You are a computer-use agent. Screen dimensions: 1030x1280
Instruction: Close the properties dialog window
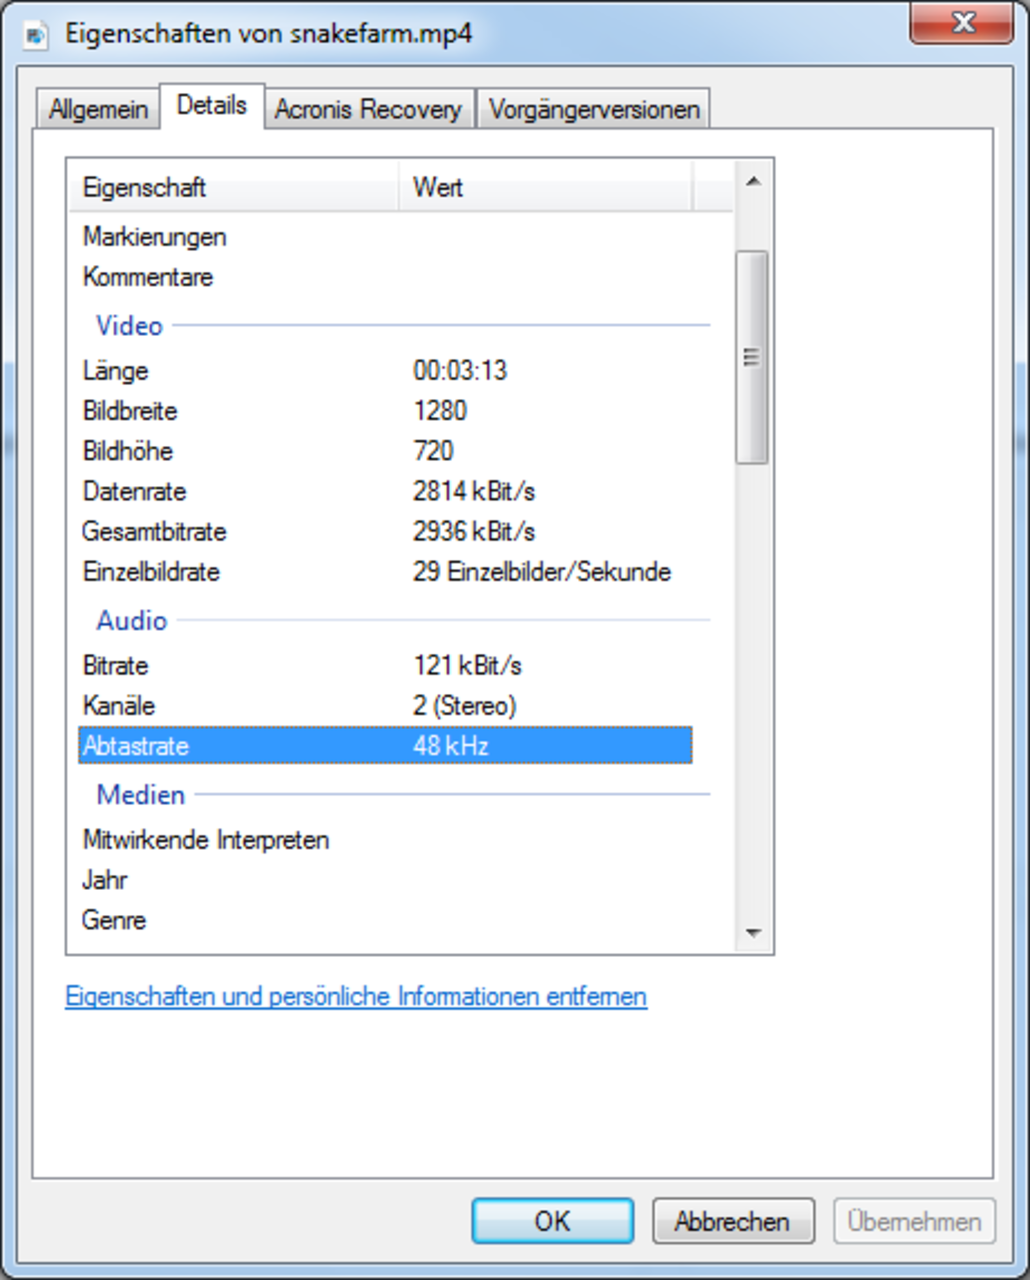961,25
